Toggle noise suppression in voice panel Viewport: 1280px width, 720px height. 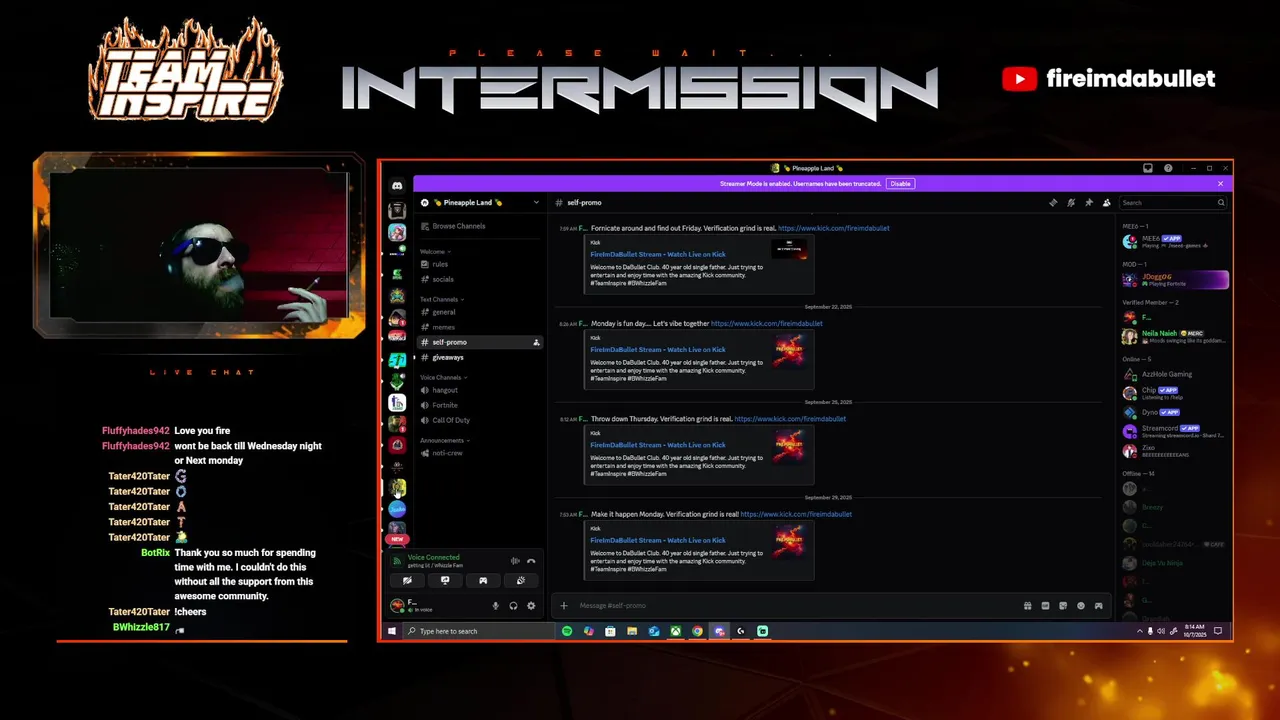point(515,561)
